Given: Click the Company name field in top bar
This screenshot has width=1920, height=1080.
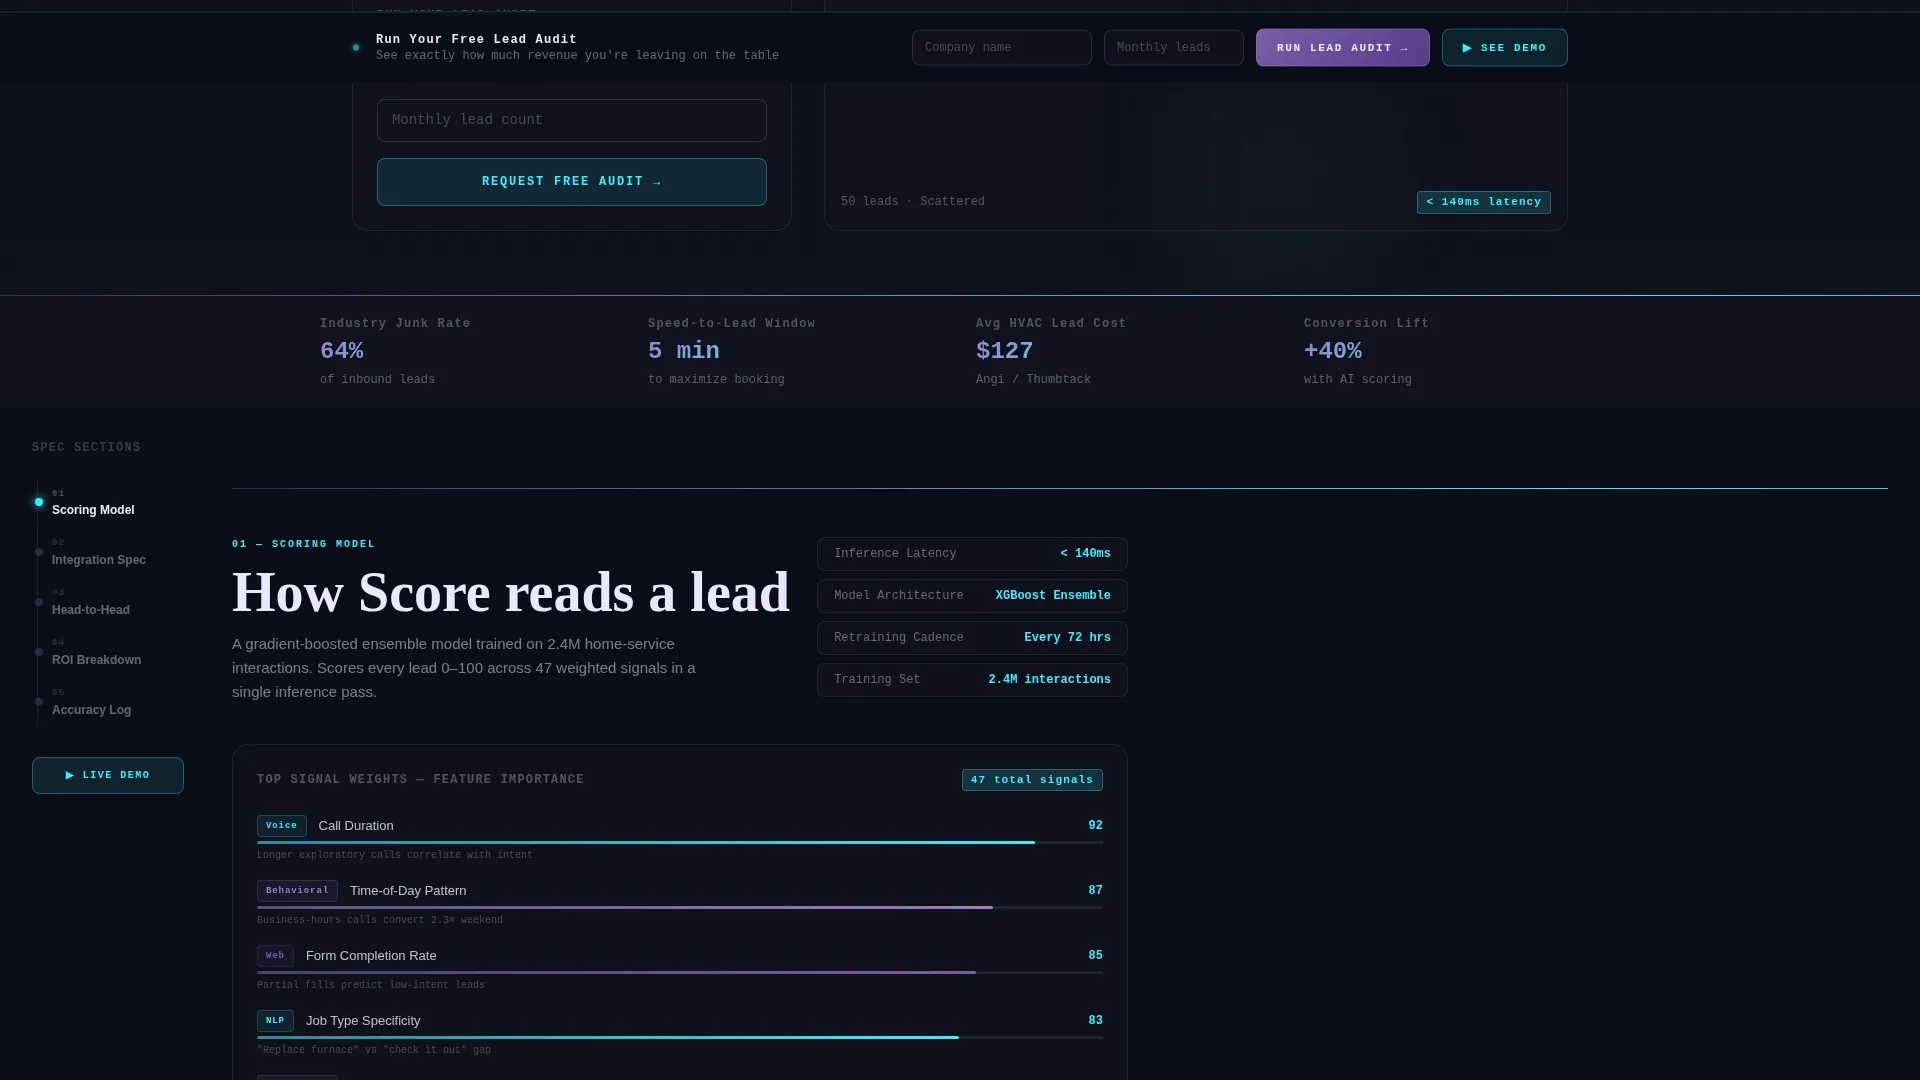Looking at the screenshot, I should click(1001, 48).
